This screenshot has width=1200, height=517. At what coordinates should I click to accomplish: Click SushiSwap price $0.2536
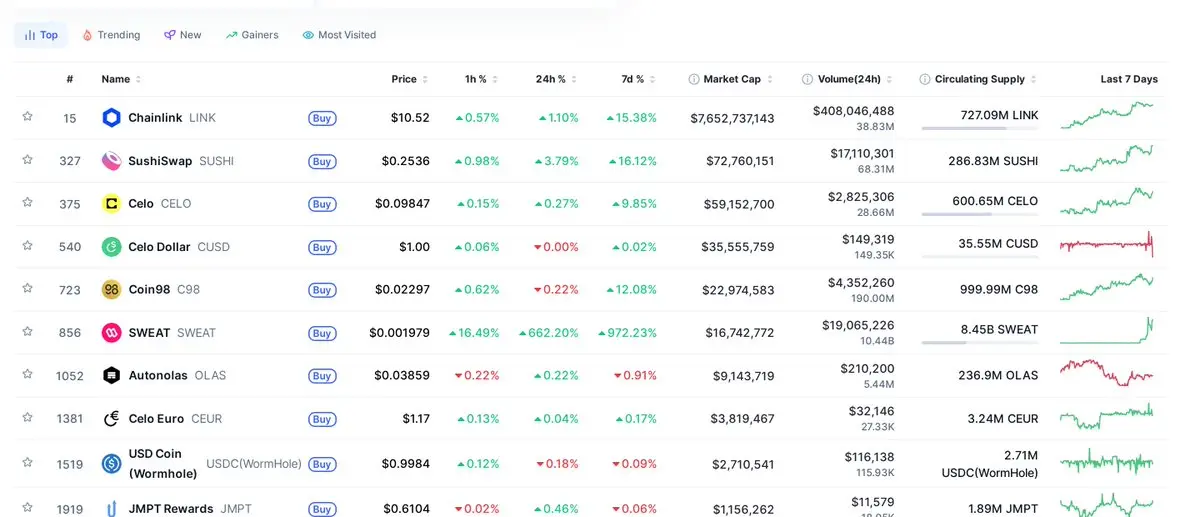(406, 161)
